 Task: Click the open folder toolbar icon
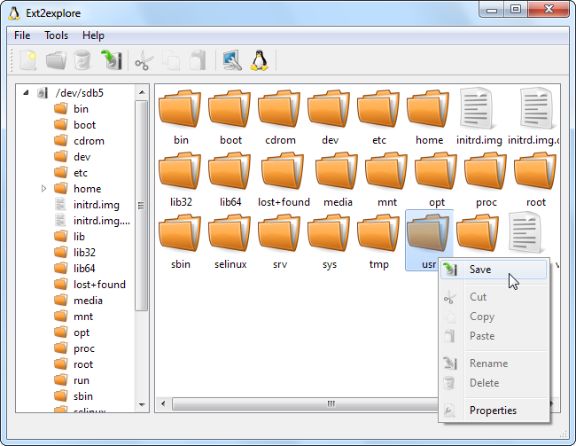(56, 60)
